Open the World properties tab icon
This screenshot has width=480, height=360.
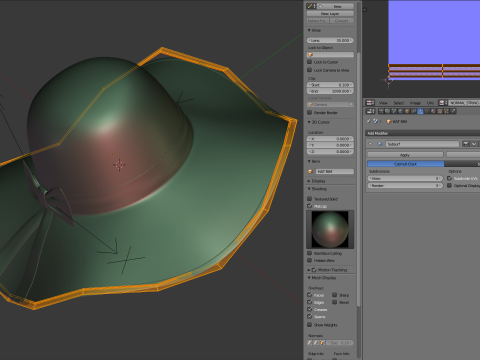(400, 111)
